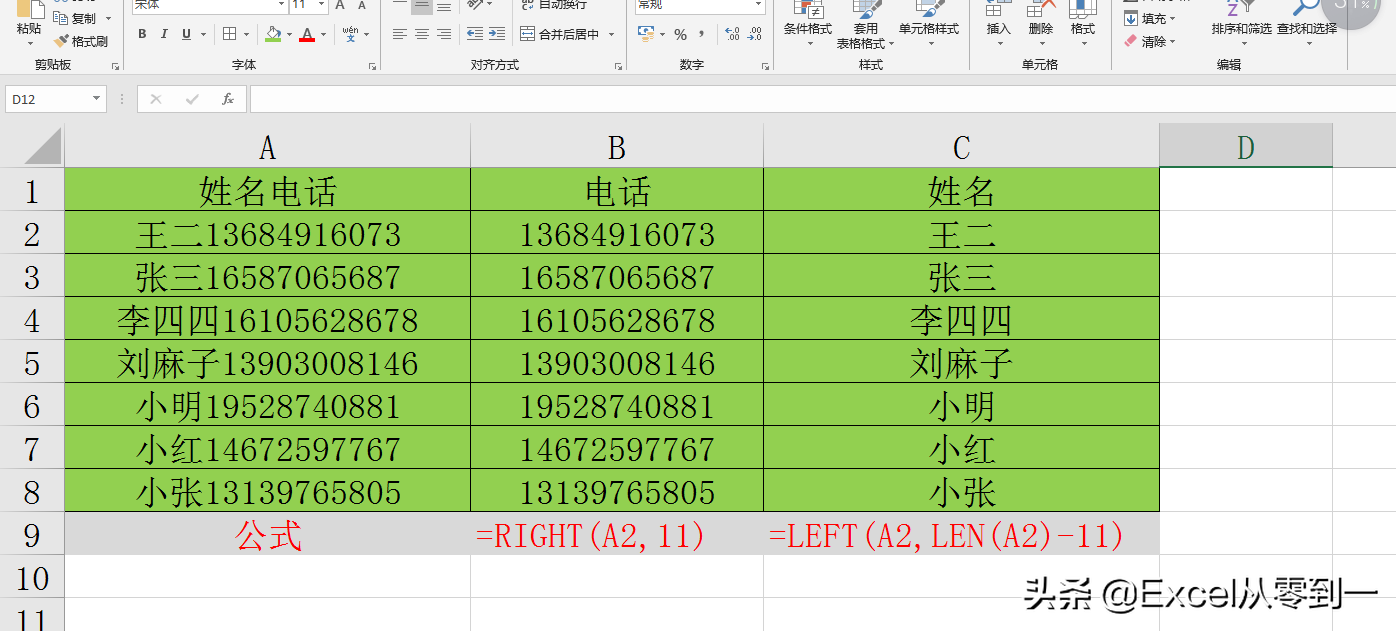Open the 对齐方式 group dialog launcher
This screenshot has width=1396, height=631.
click(x=617, y=66)
